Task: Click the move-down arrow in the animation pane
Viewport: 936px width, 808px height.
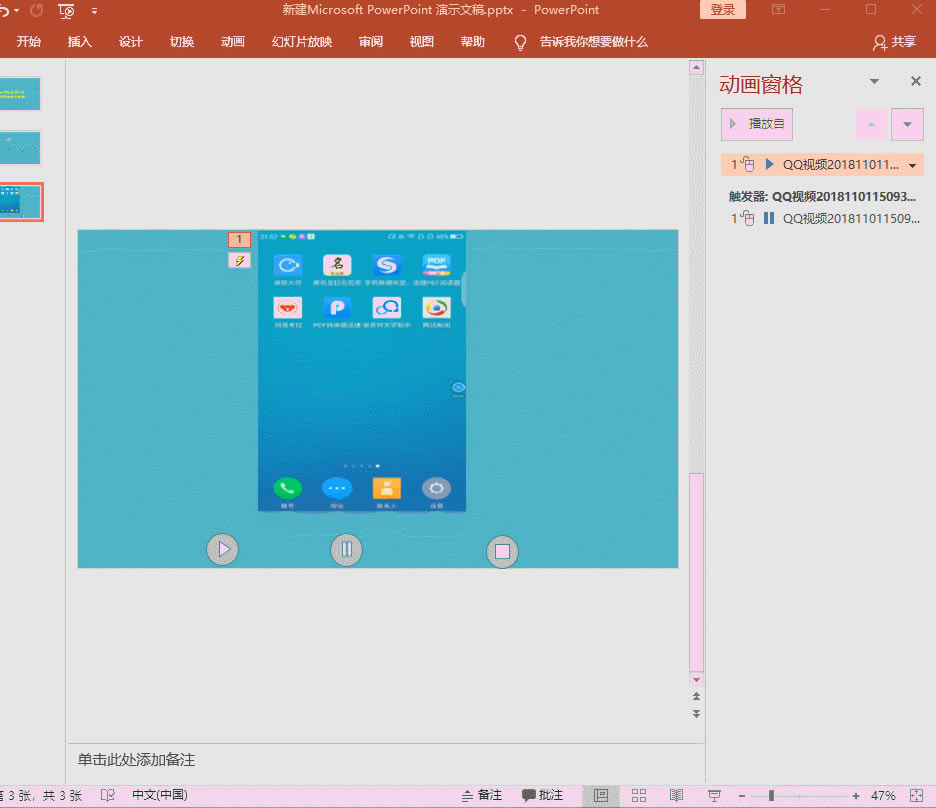Action: click(907, 124)
